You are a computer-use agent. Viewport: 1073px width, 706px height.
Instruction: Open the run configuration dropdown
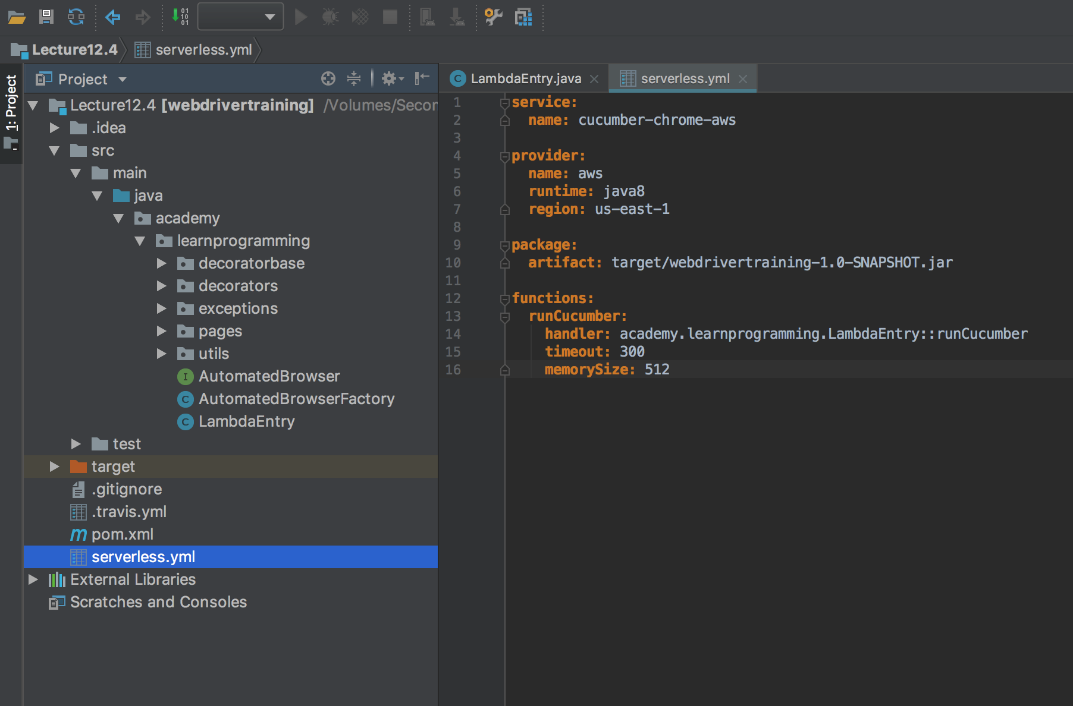(240, 16)
